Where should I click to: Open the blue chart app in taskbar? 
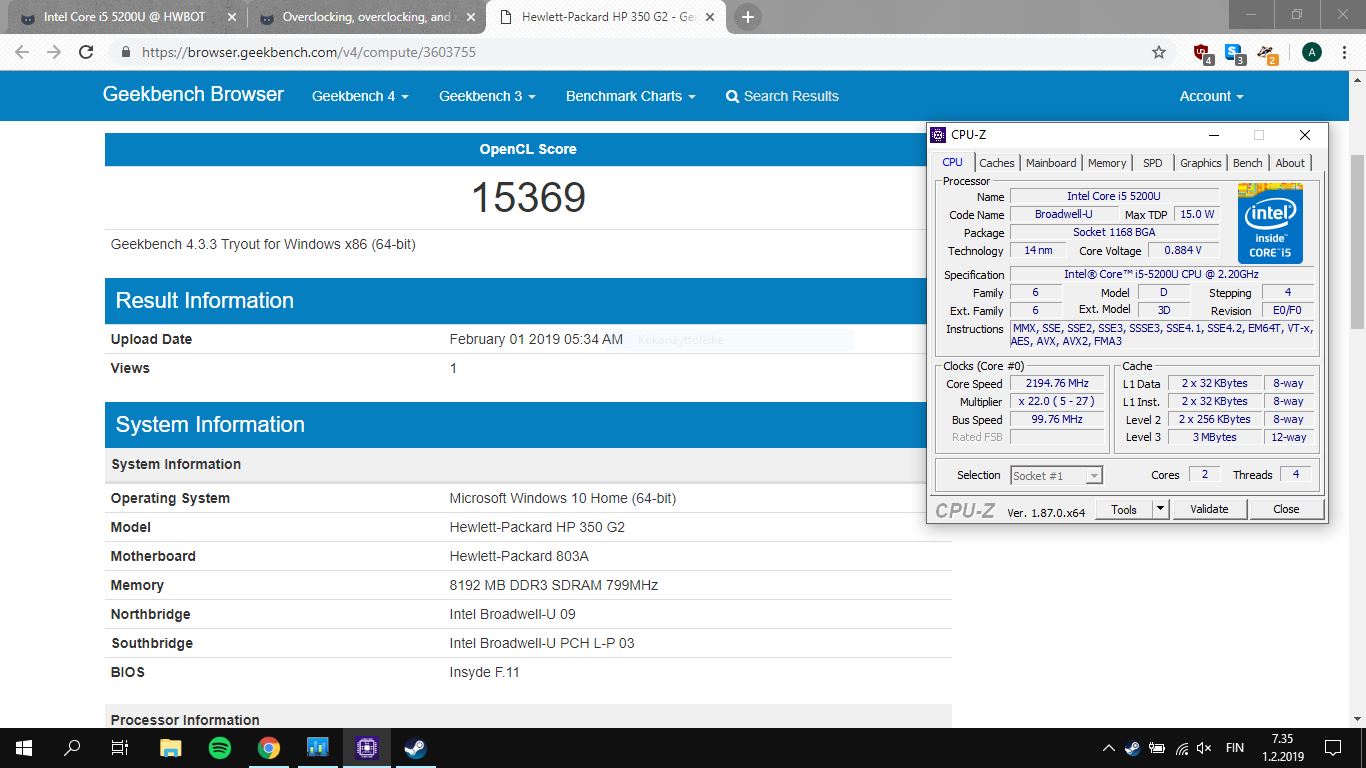pos(318,747)
